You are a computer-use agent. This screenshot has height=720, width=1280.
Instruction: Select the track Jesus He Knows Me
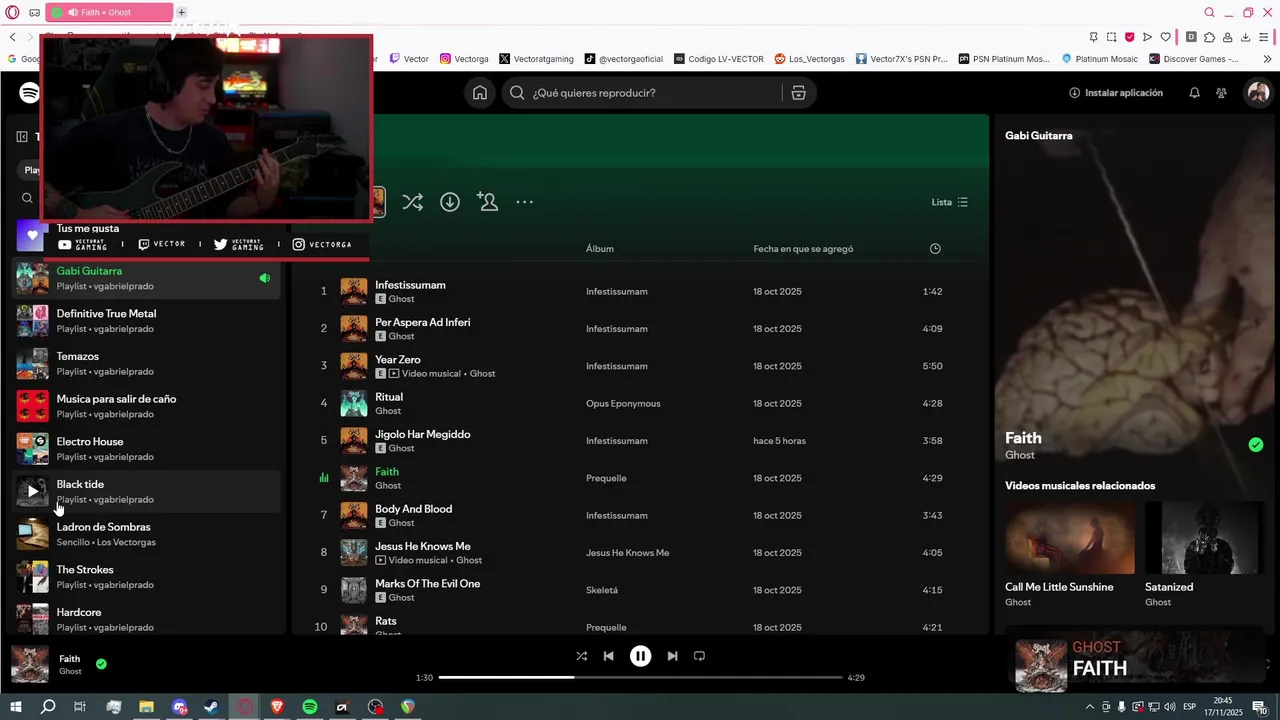[422, 546]
